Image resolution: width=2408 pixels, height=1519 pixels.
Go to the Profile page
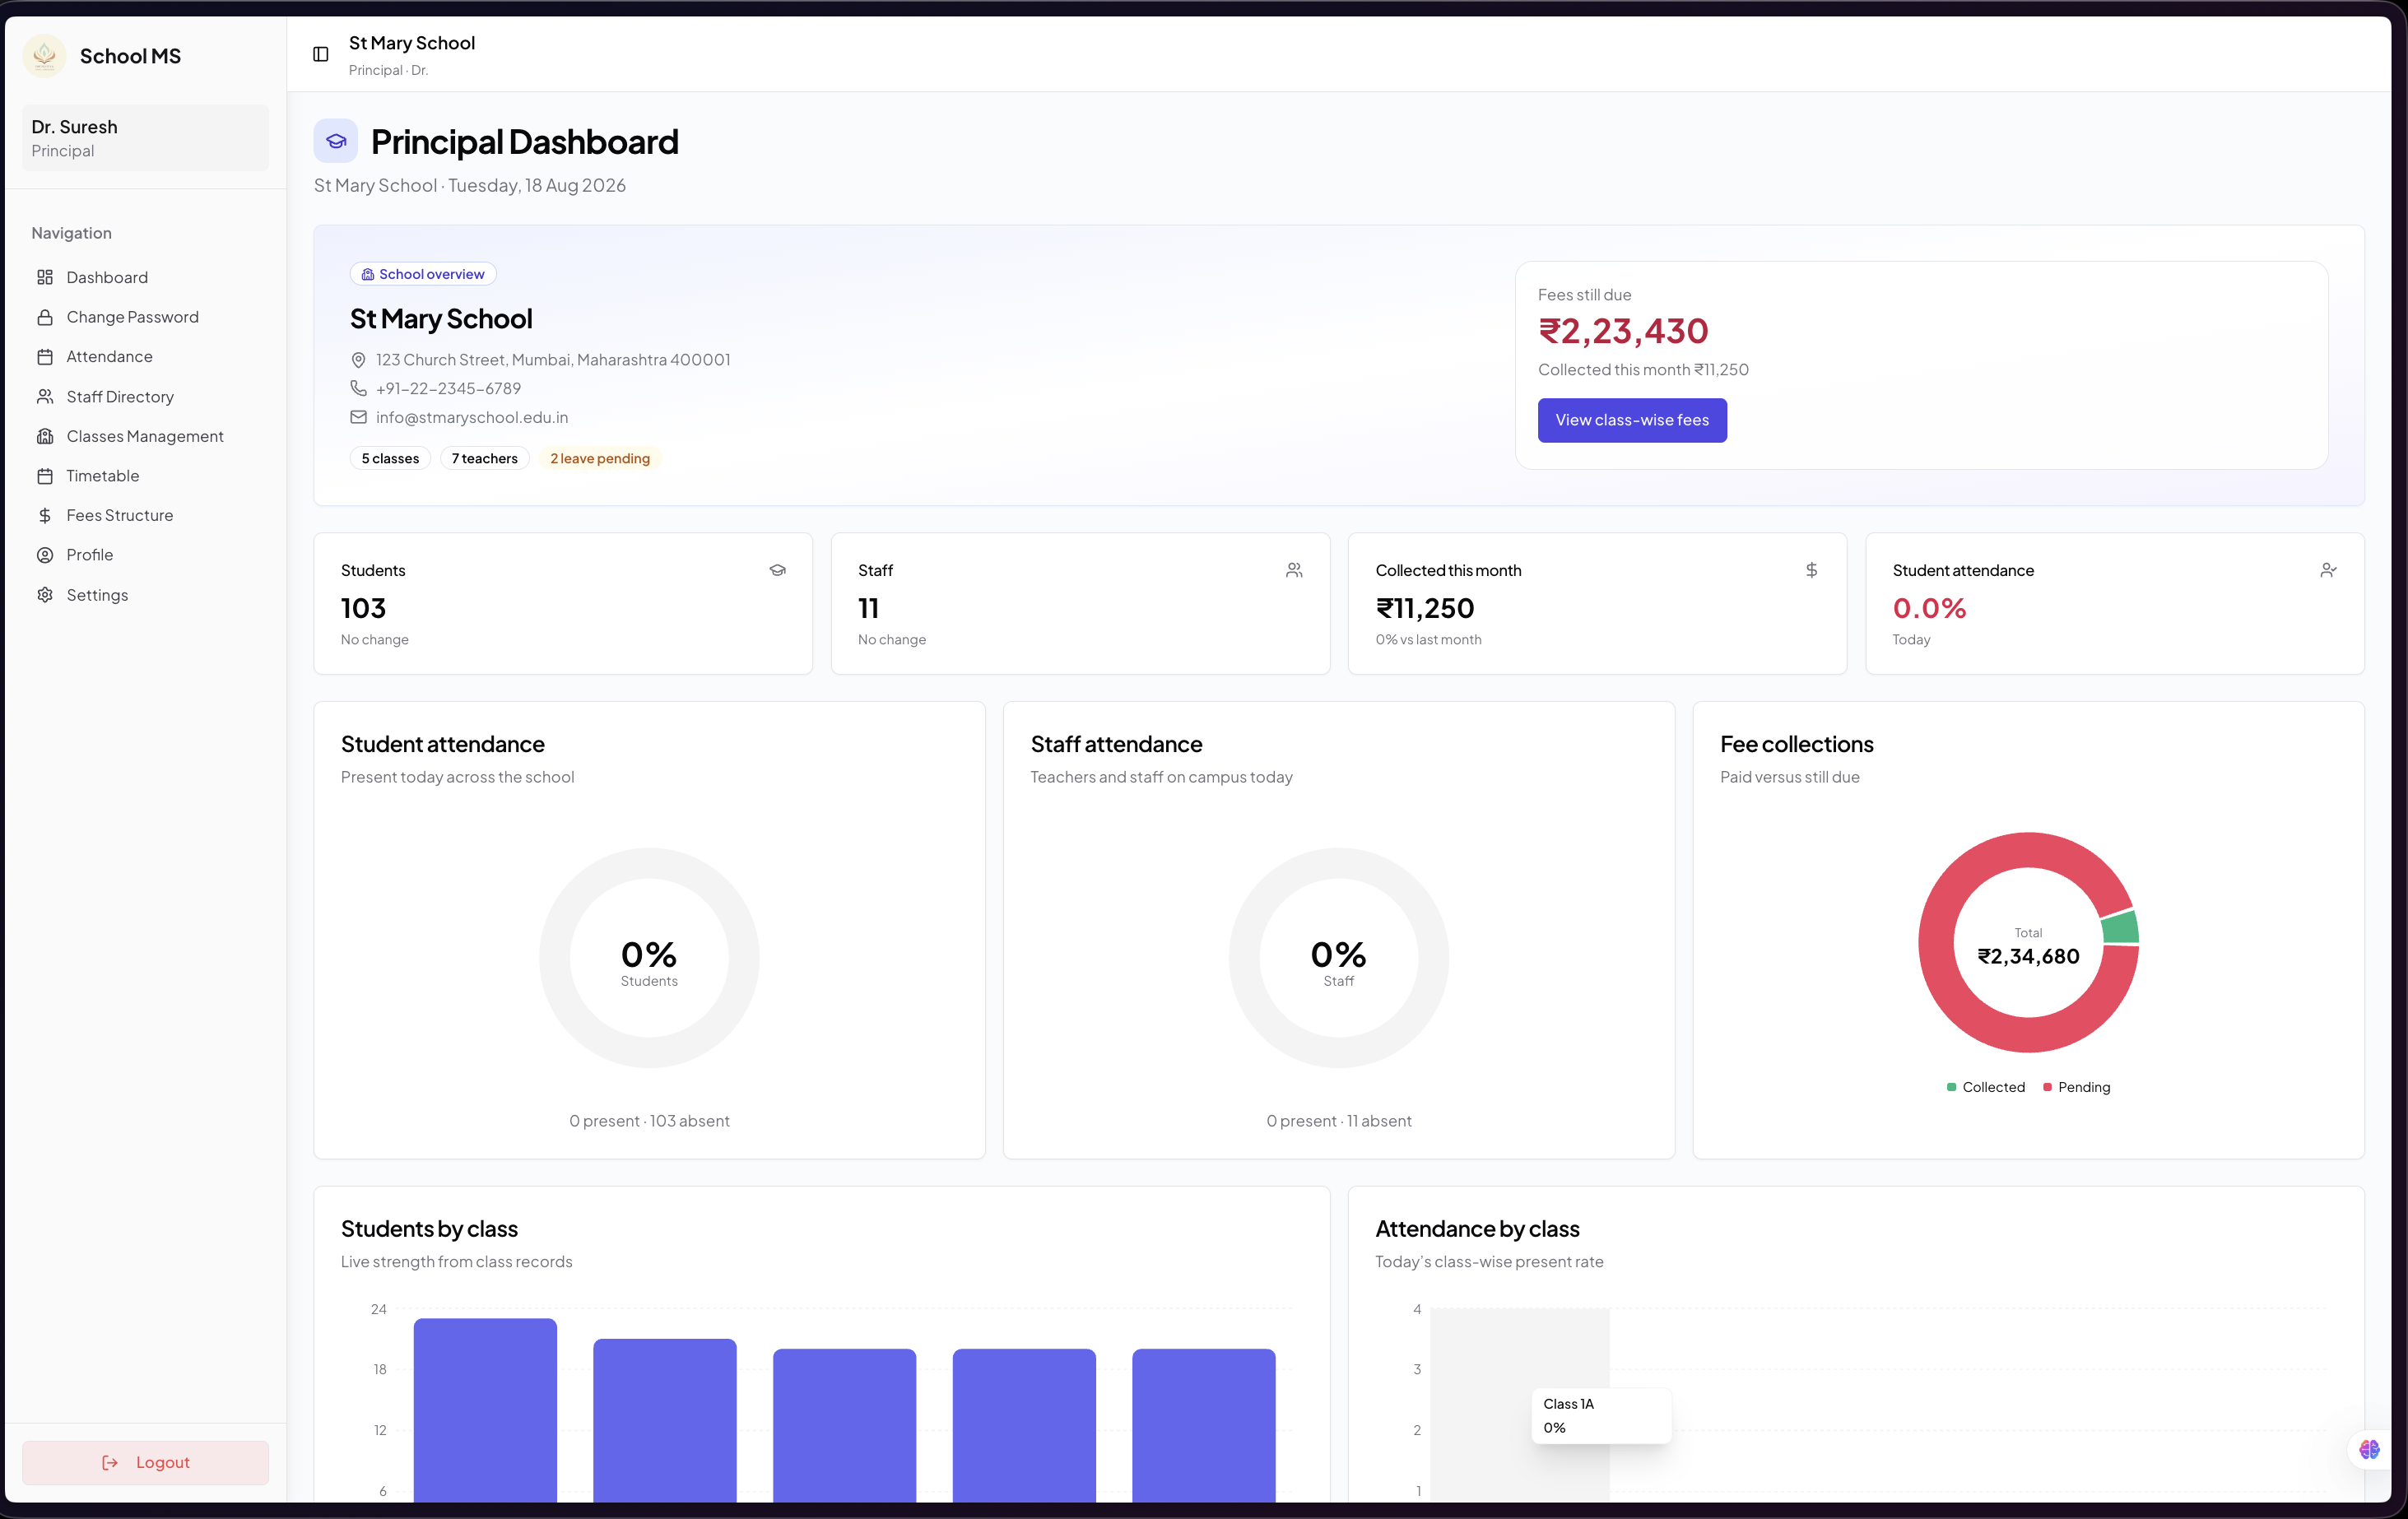pyautogui.click(x=145, y=555)
